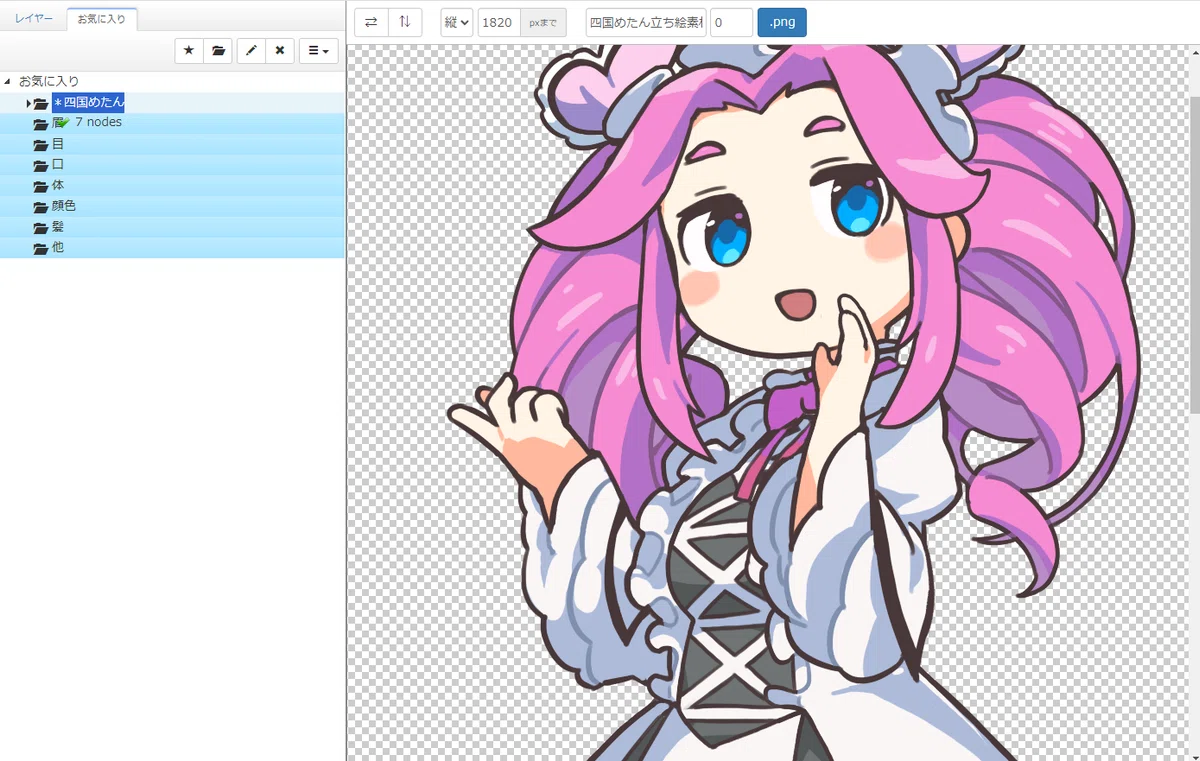Click the X delete button
Screen dimensions: 1200x761
280,50
